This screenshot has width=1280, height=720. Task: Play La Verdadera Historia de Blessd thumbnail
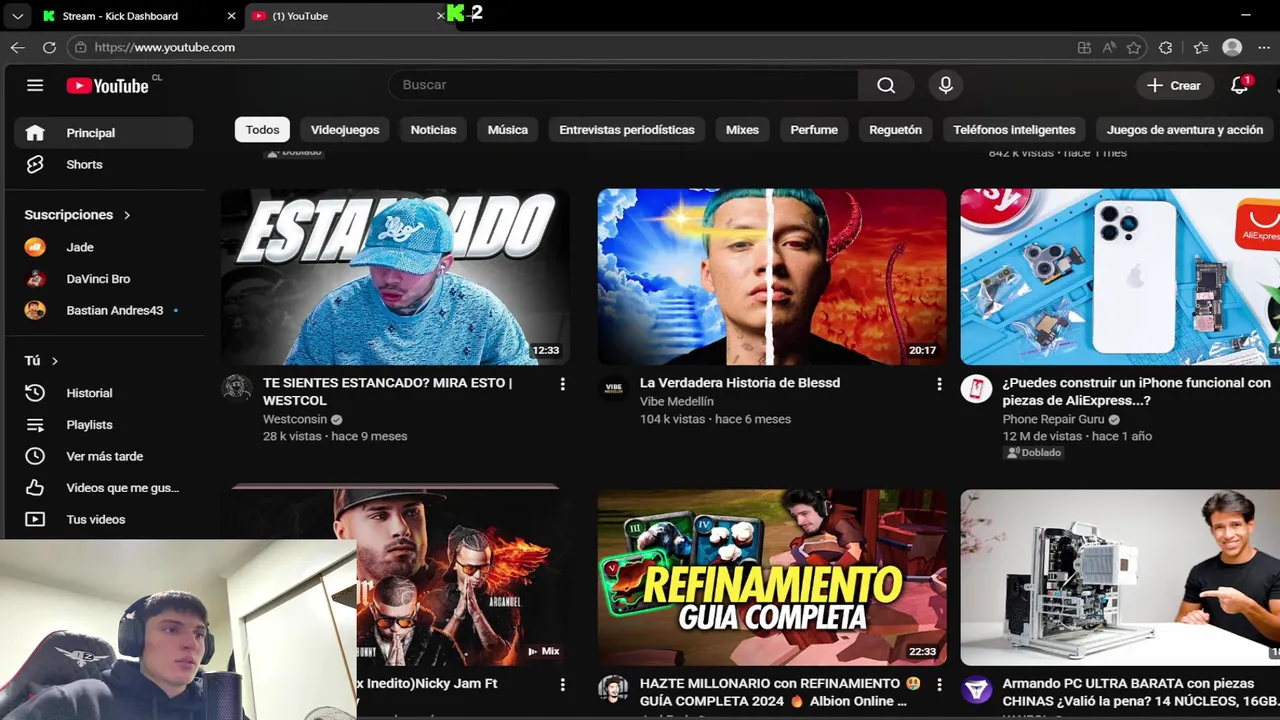click(772, 277)
